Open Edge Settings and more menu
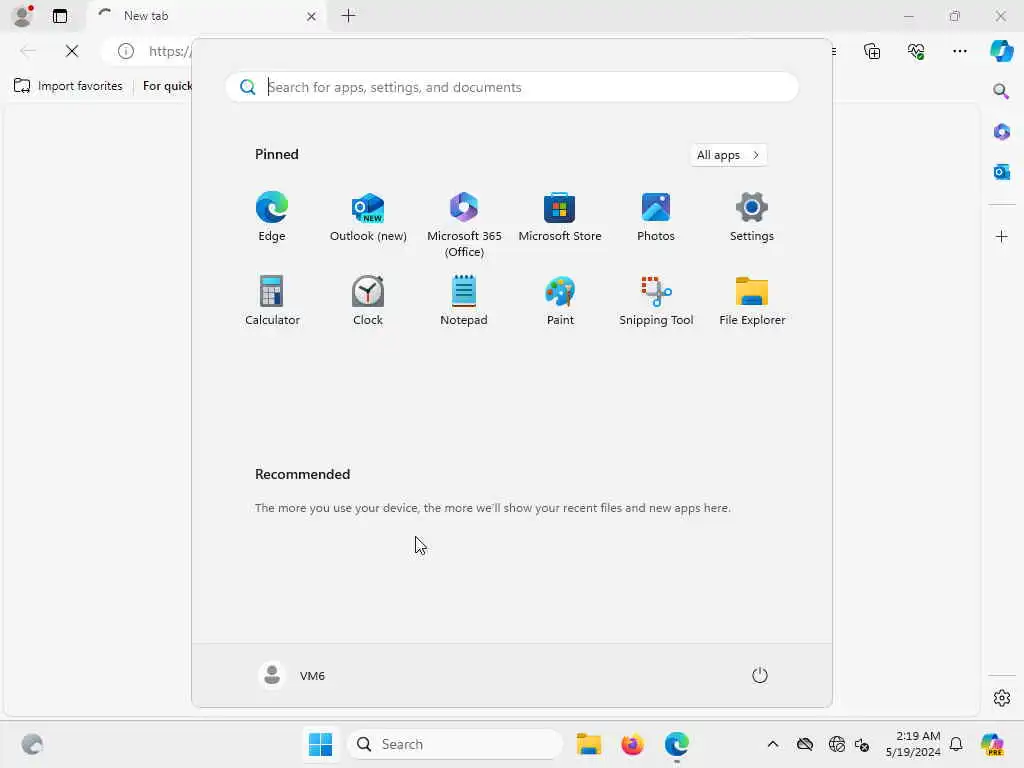Screen dimensions: 1024x768 tap(959, 51)
